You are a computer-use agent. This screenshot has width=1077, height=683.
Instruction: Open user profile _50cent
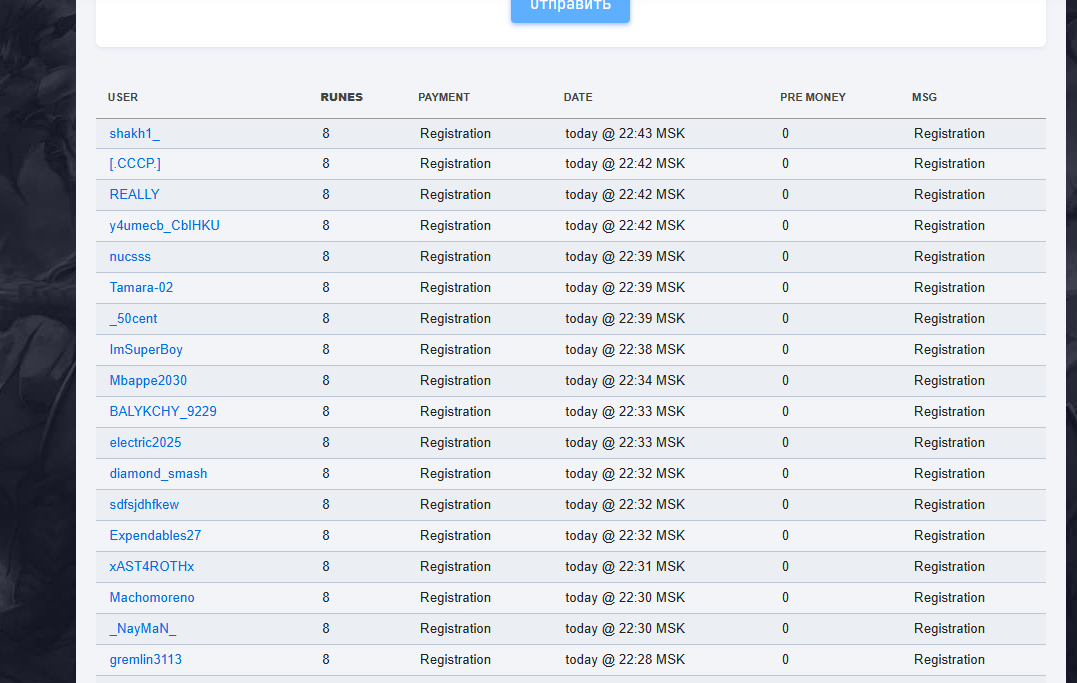133,318
